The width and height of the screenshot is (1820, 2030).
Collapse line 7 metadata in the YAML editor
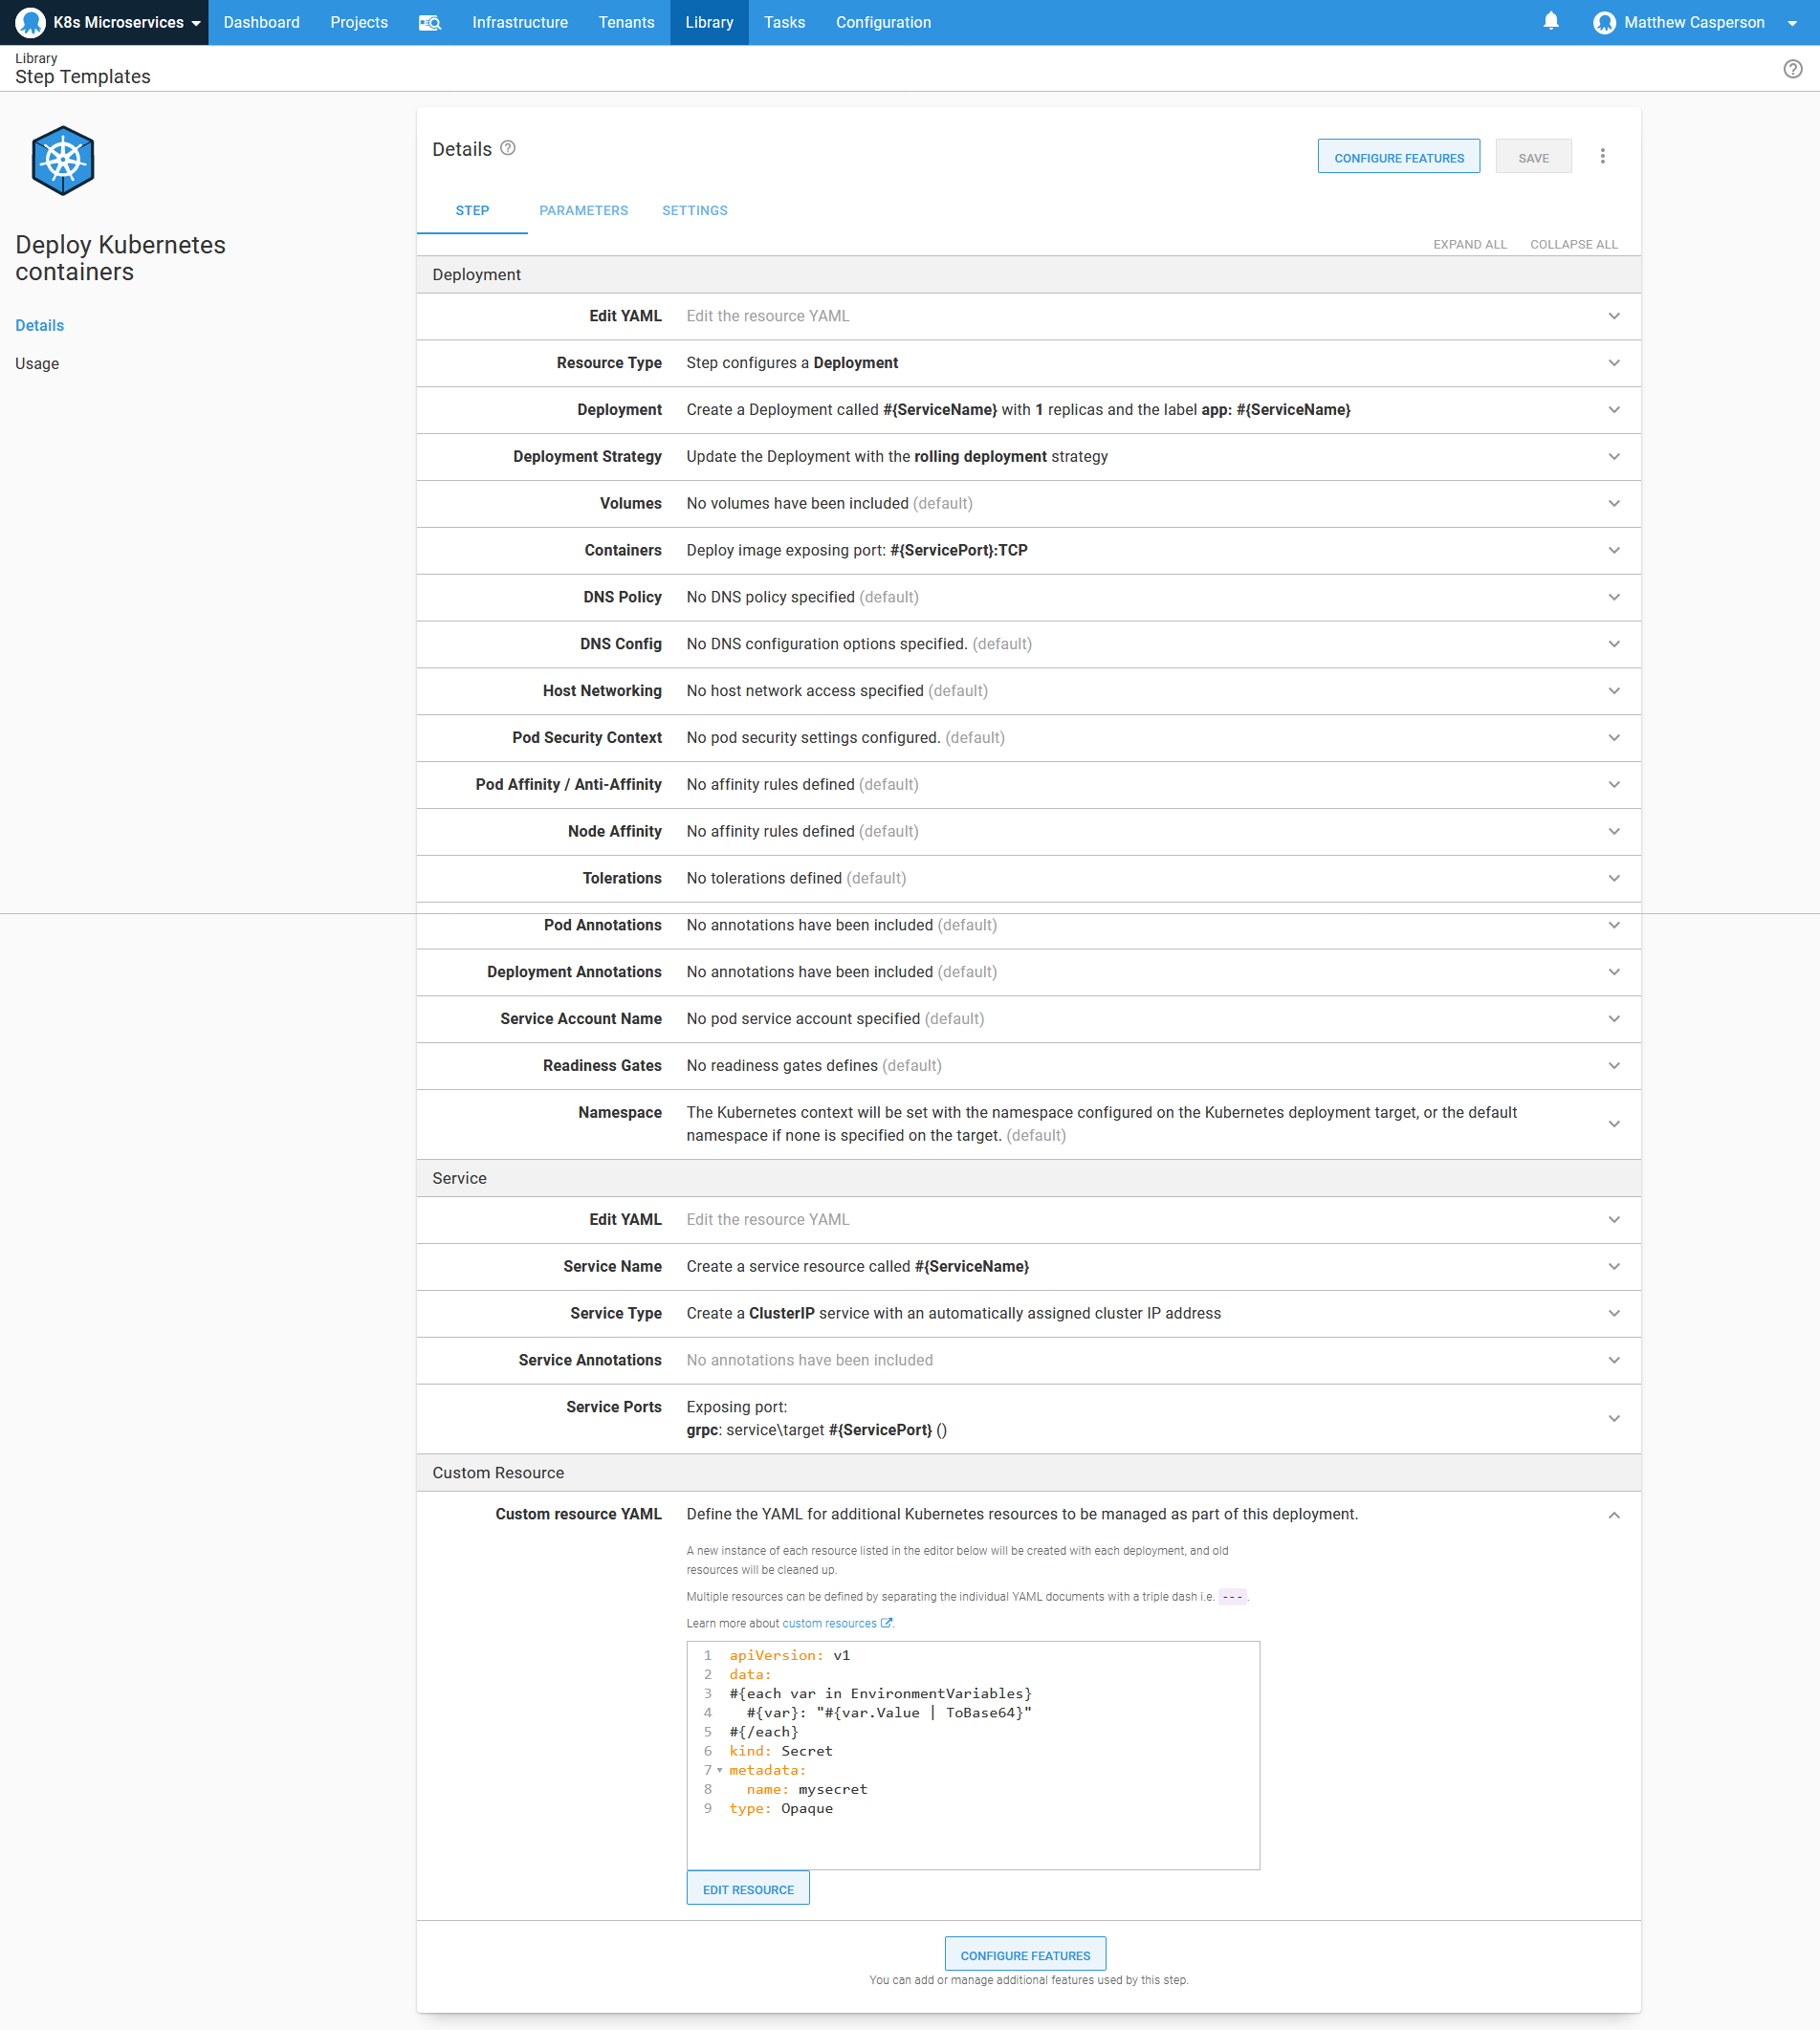coord(720,1770)
